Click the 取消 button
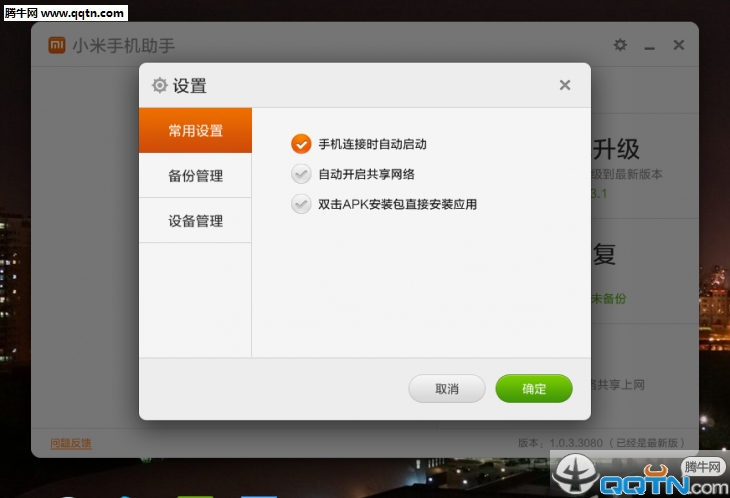The width and height of the screenshot is (730, 498). (x=447, y=389)
